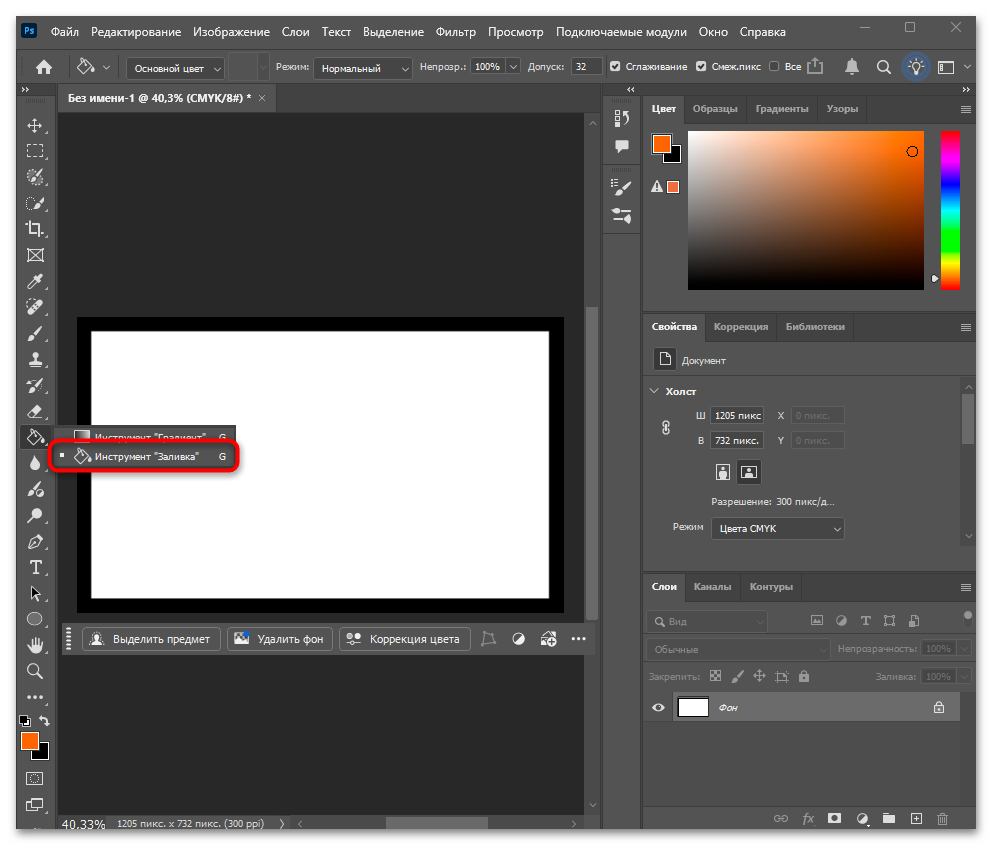
Task: Add layer mask icon in Layers panel
Action: 834,818
